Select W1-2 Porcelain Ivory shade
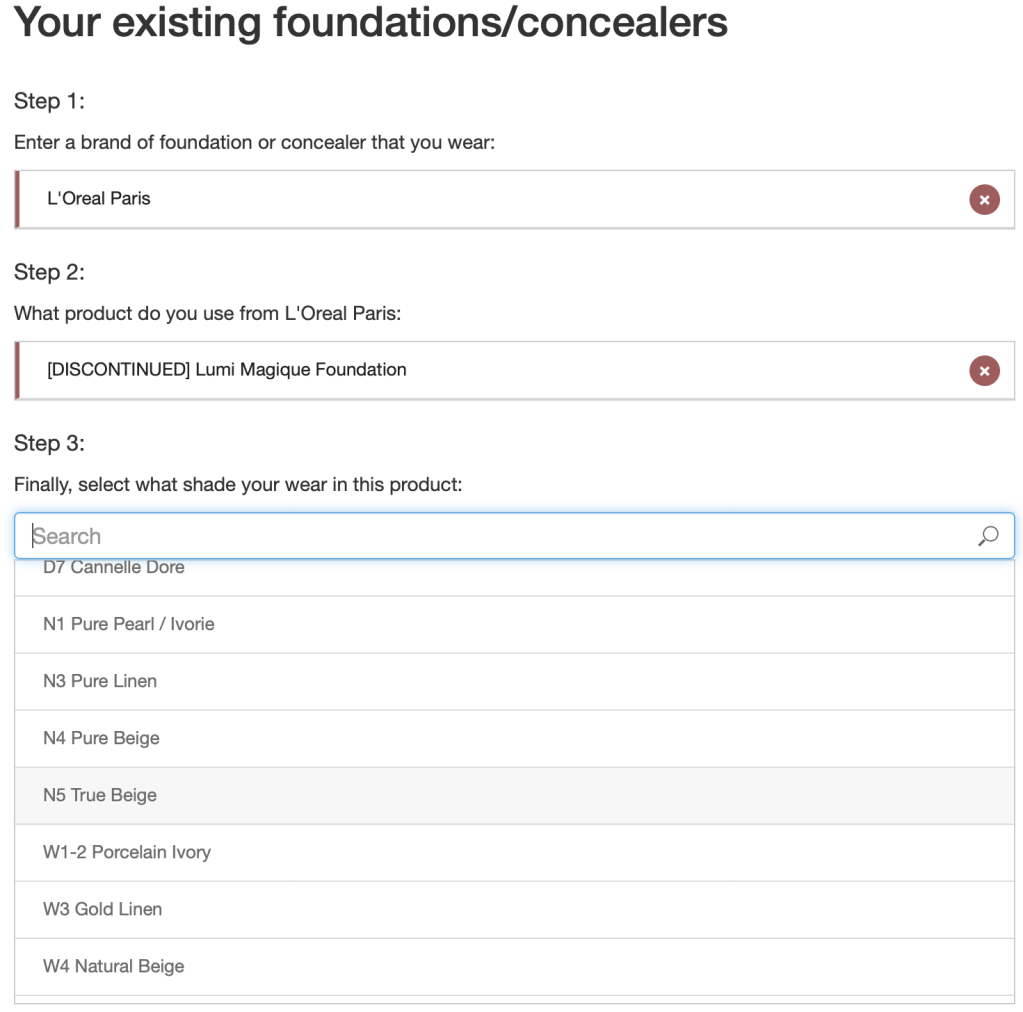Image resolution: width=1023 pixels, height=1012 pixels. [127, 852]
